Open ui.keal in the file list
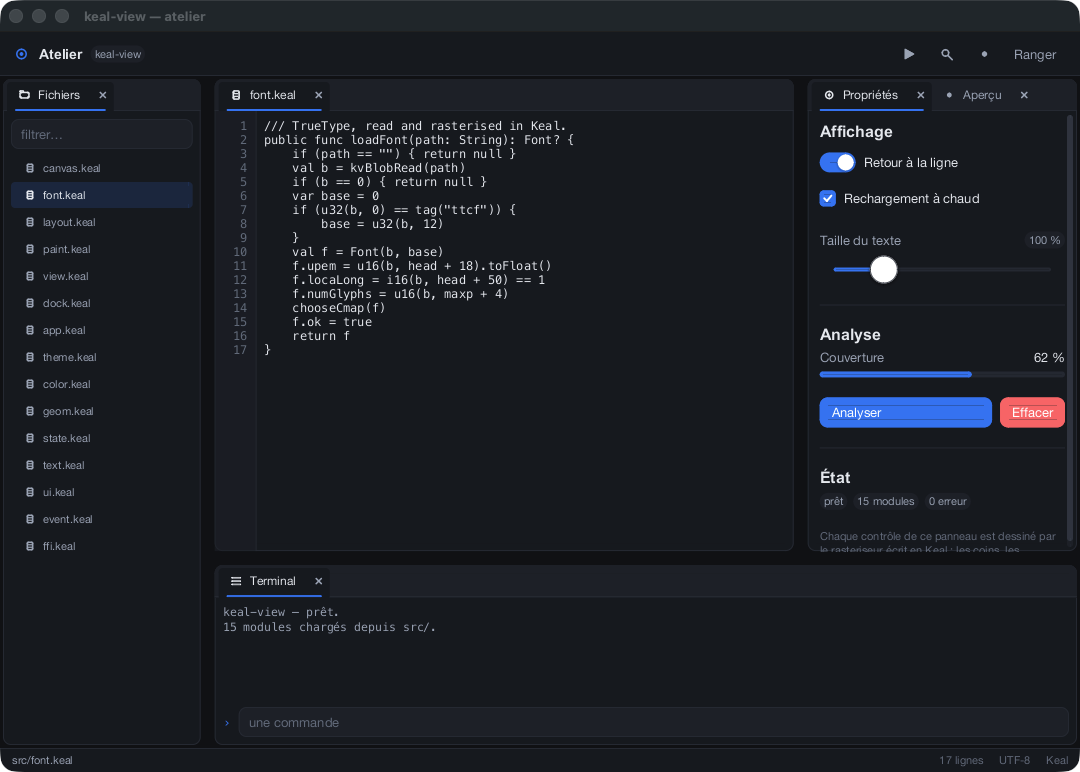 102,492
